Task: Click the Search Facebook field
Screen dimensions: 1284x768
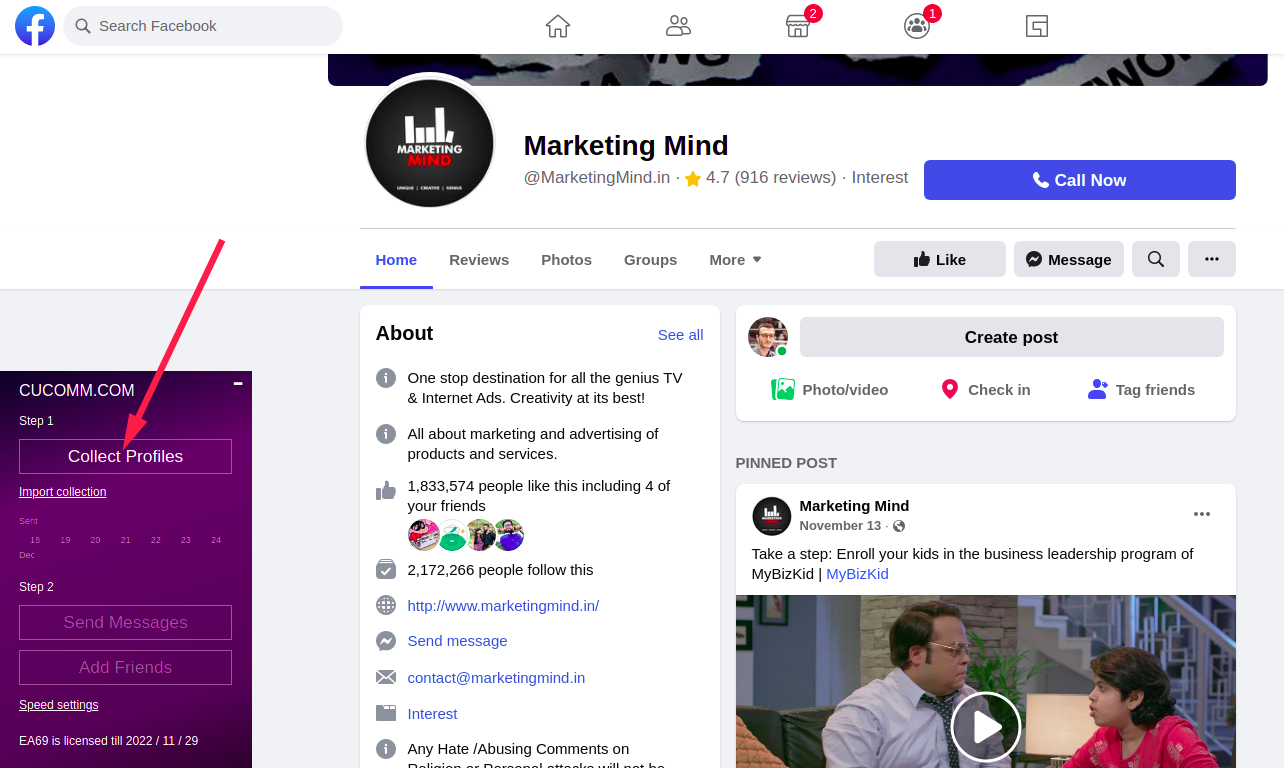Action: pyautogui.click(x=203, y=26)
